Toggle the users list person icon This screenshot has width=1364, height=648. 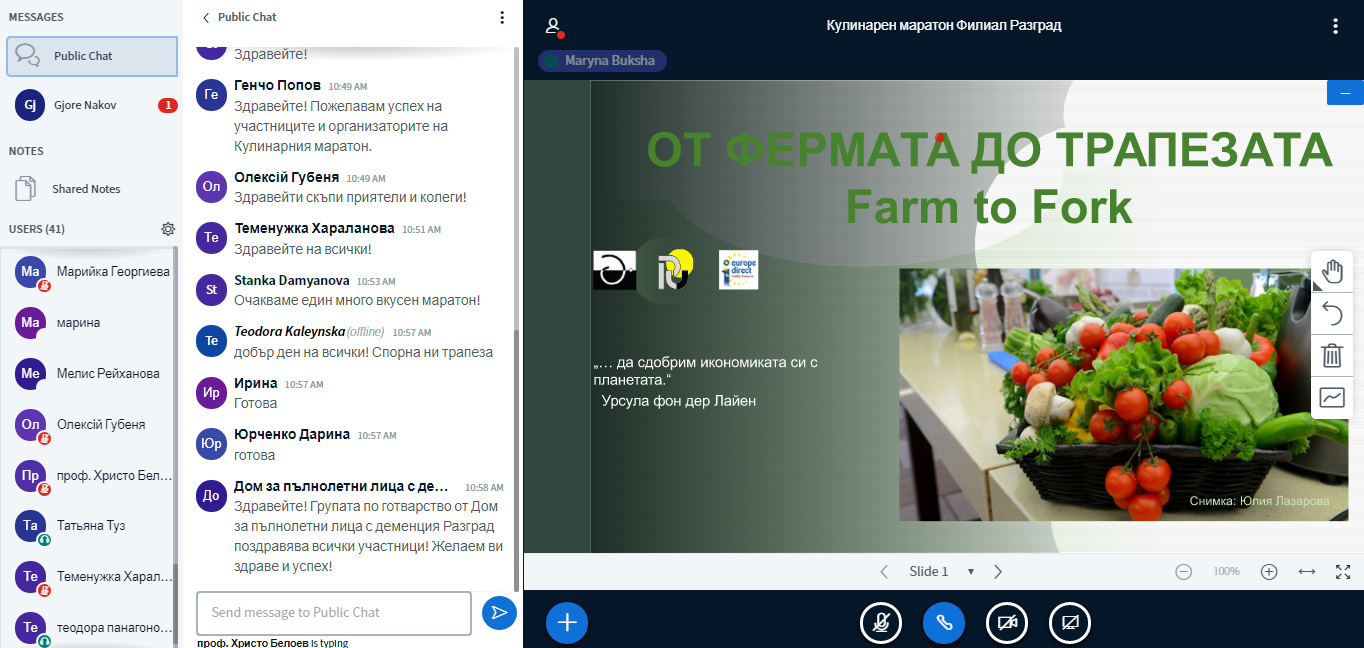click(554, 26)
